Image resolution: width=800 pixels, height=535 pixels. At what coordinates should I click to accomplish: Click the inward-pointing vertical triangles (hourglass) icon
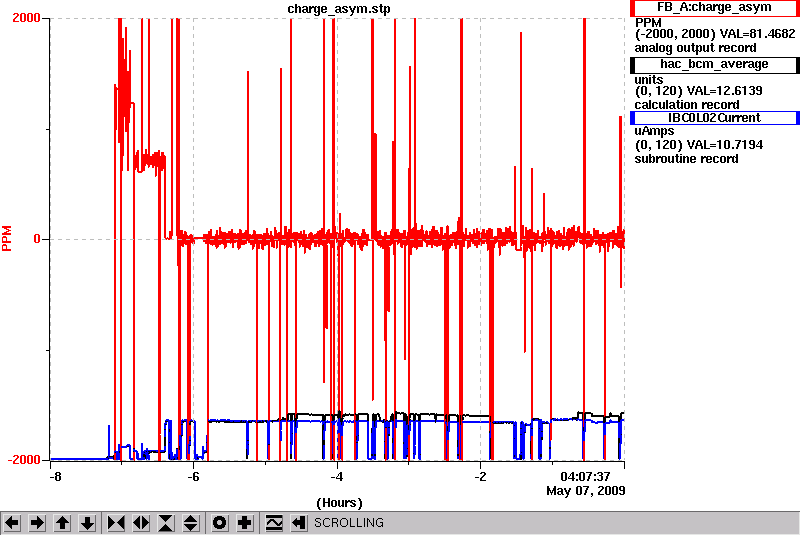pos(166,523)
